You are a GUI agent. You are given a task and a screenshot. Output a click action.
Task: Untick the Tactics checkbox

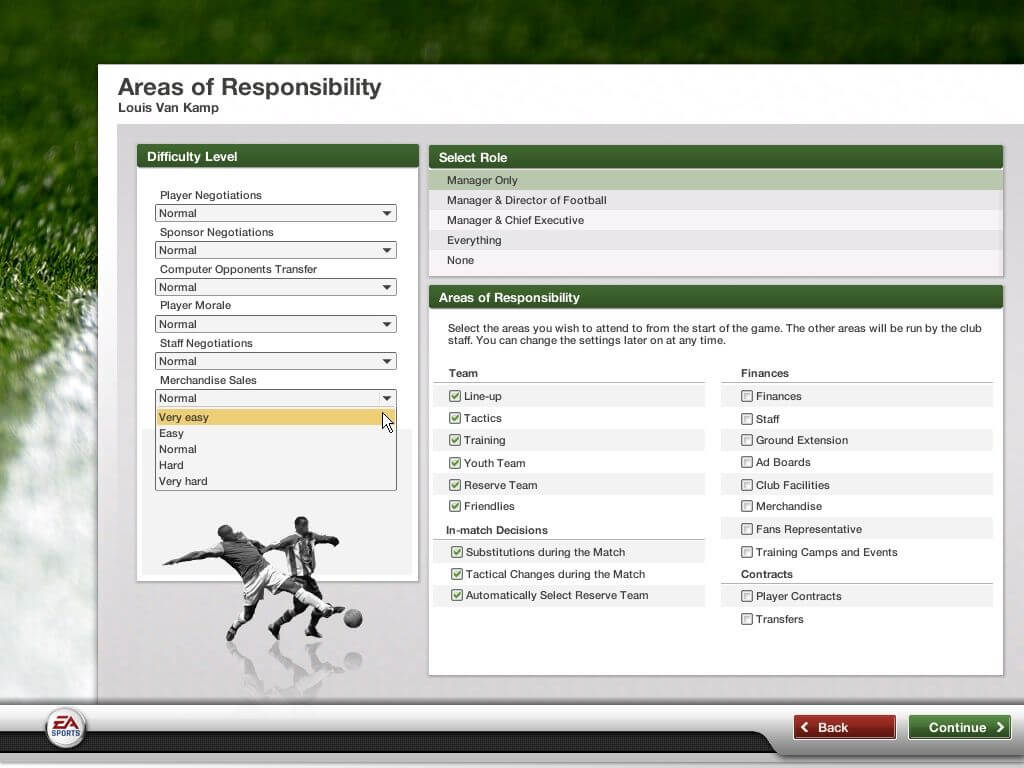click(455, 418)
